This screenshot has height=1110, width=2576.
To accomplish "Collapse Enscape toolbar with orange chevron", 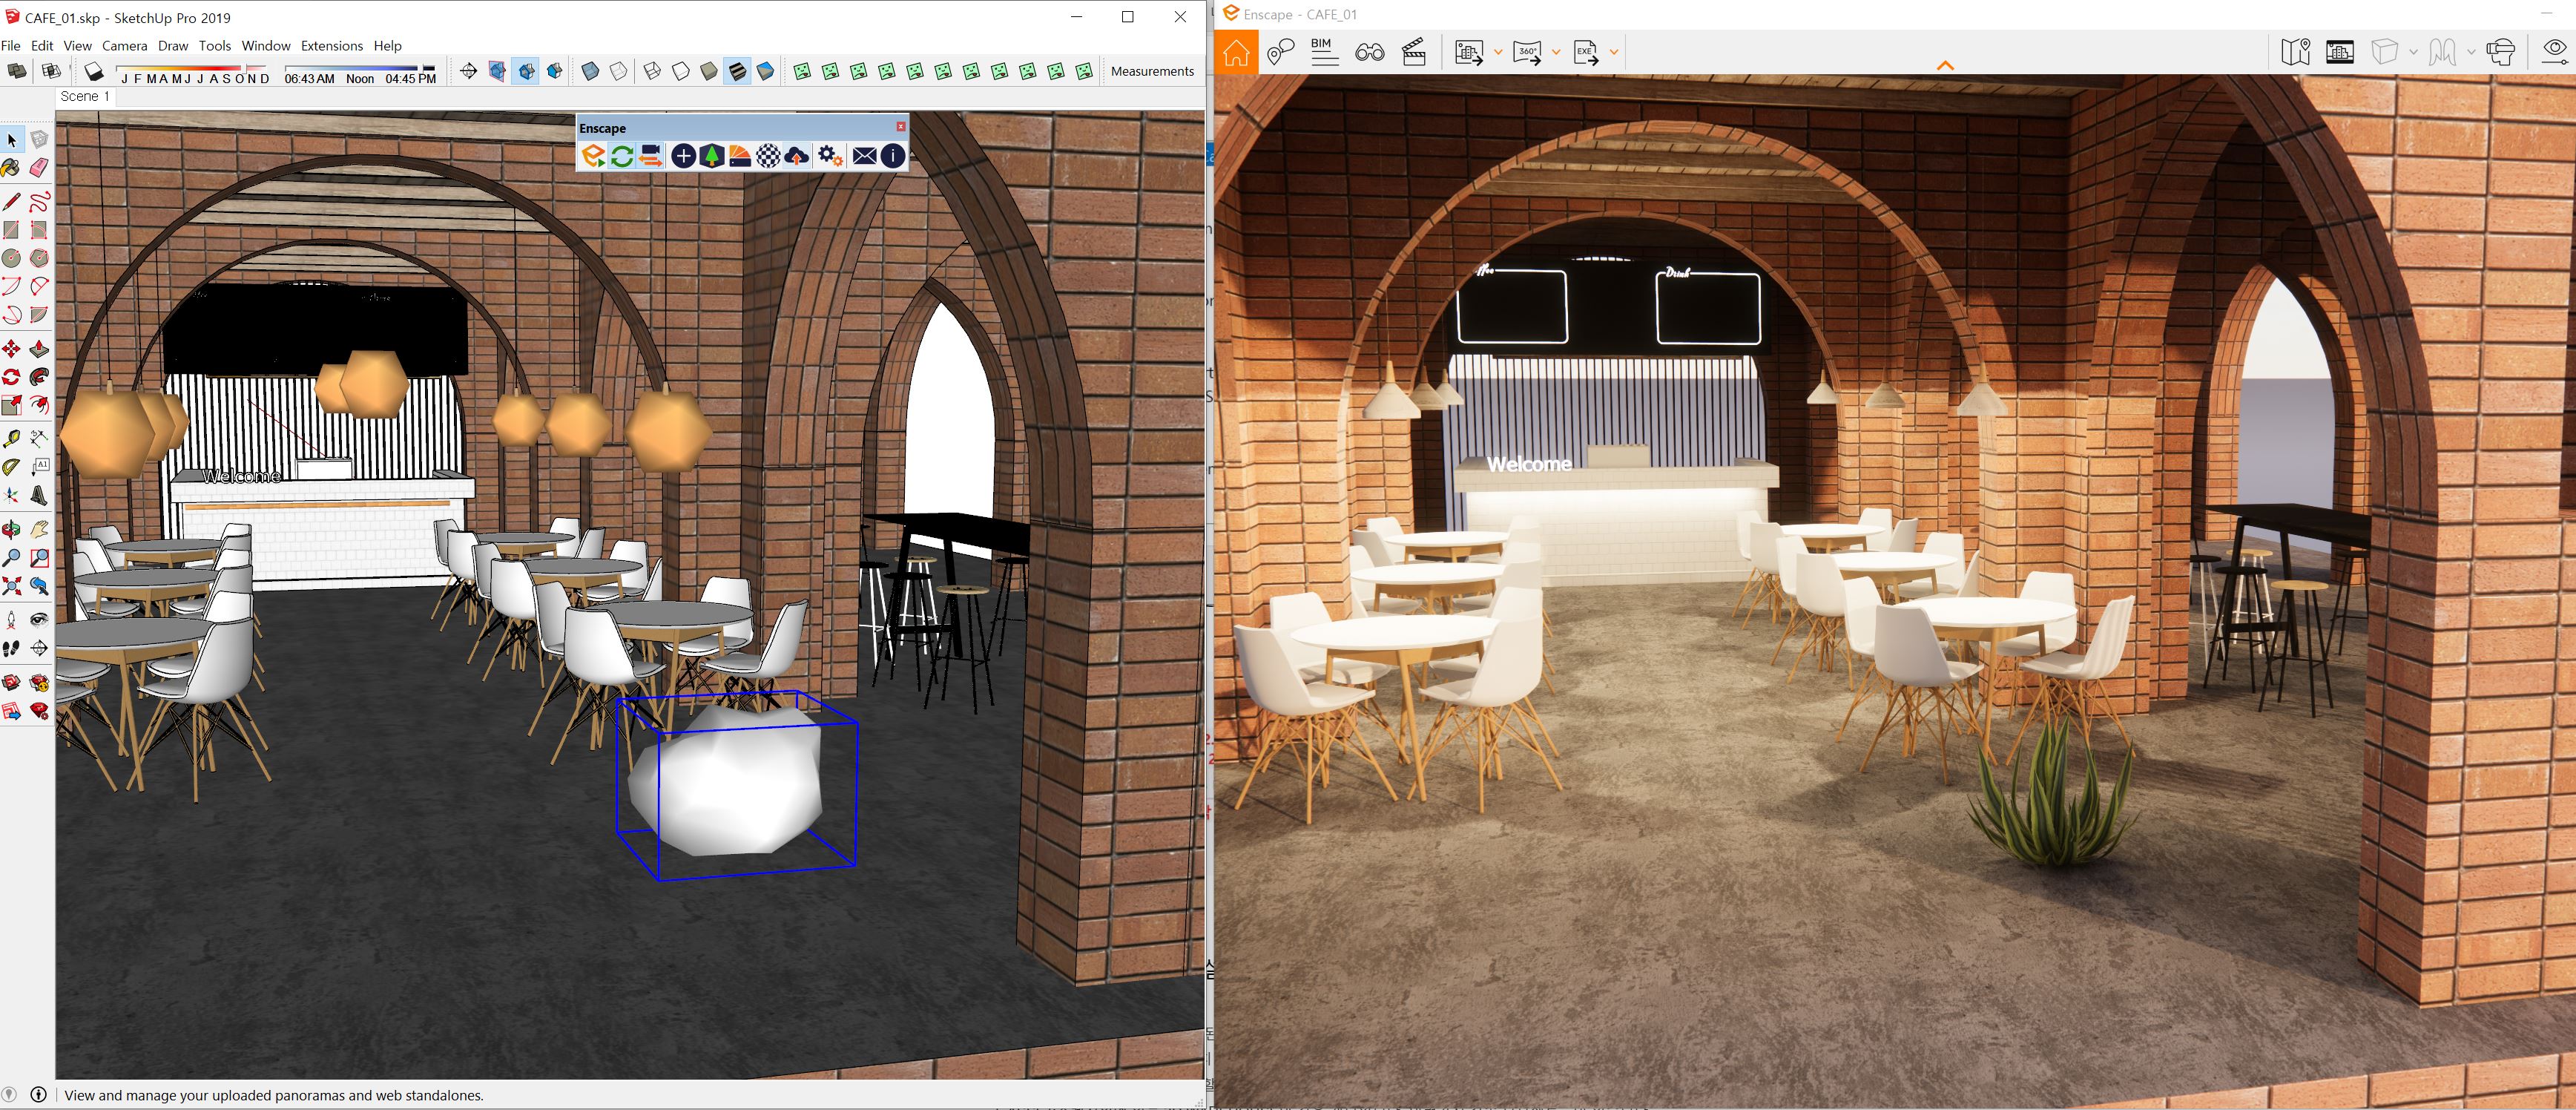I will coord(1945,66).
